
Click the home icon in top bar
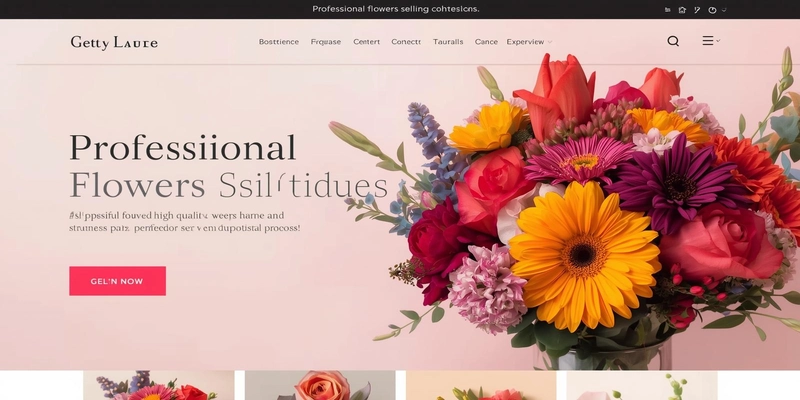[682, 10]
